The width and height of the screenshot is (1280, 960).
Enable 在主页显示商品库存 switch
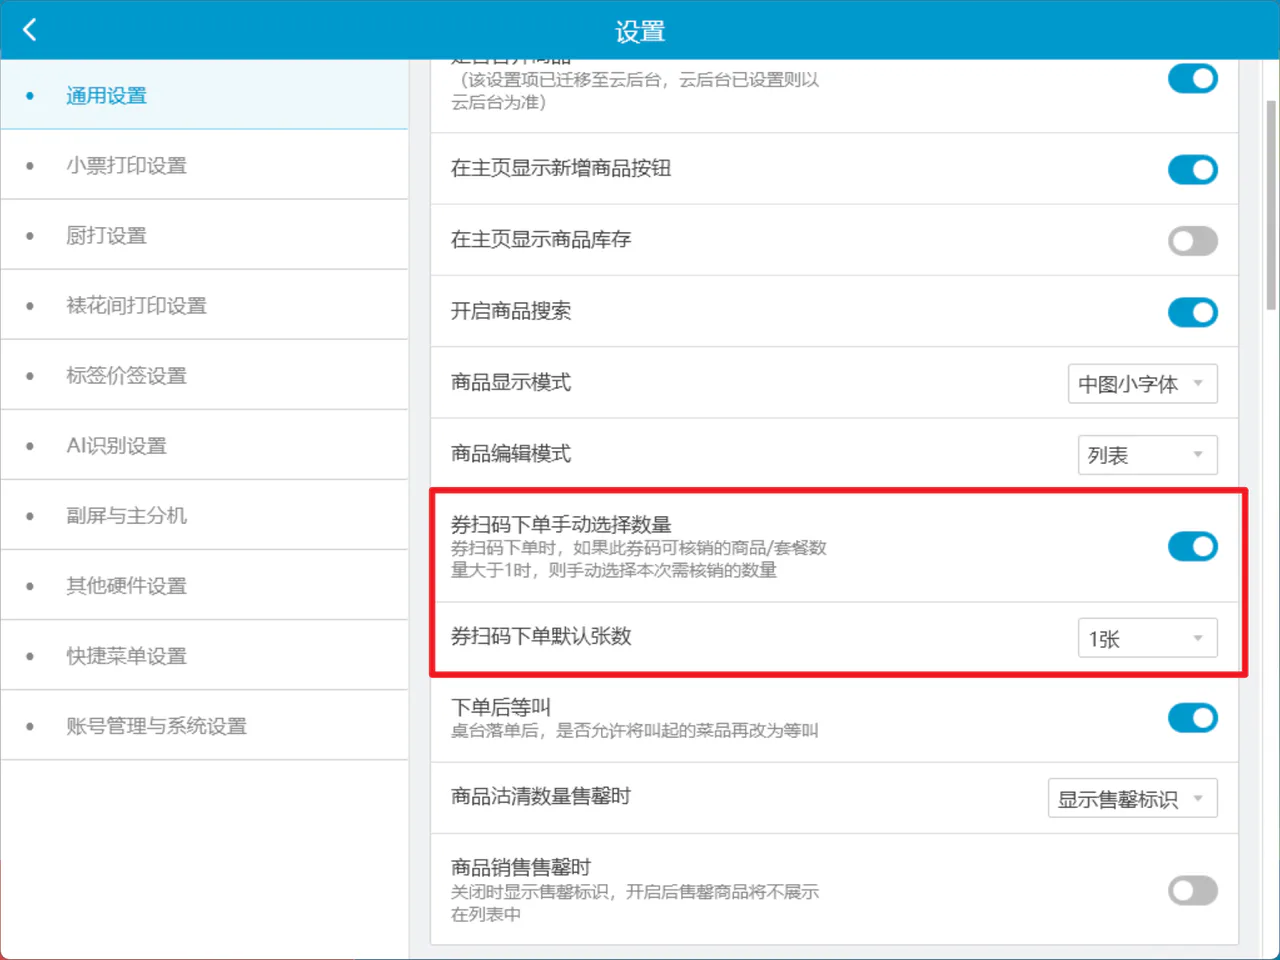point(1192,241)
